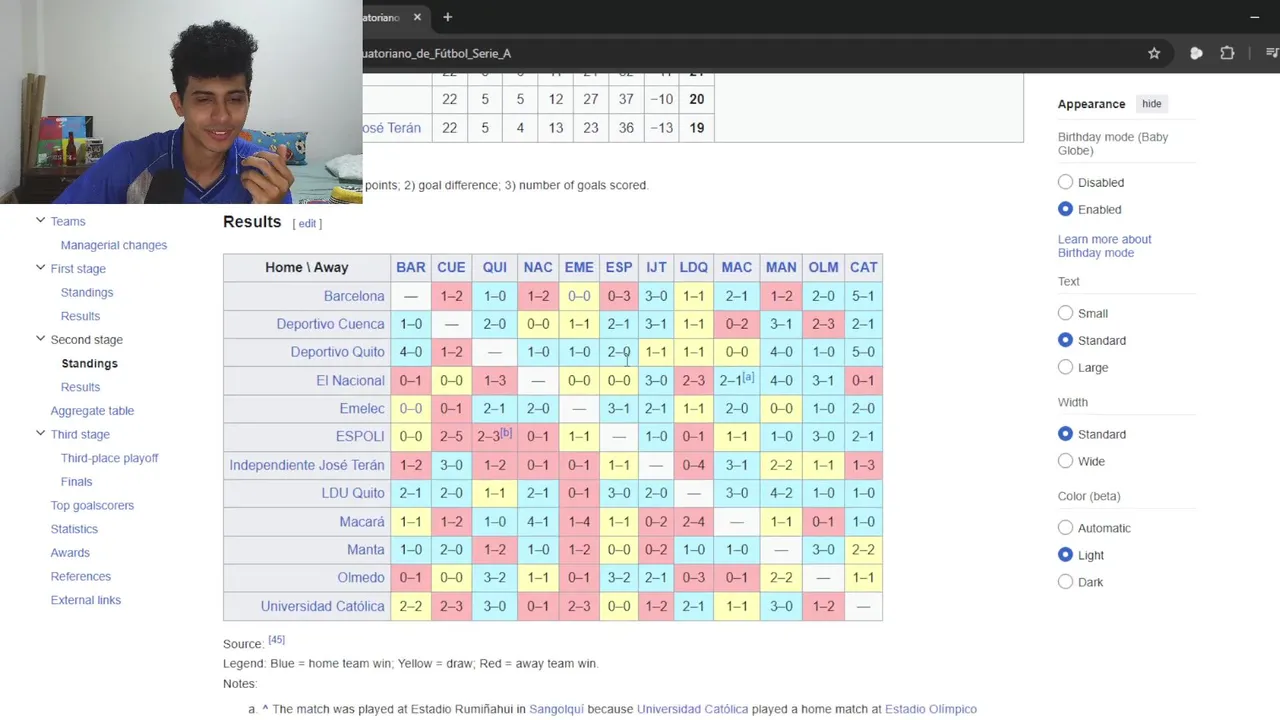Jump to Top goalscorers section

pyautogui.click(x=92, y=506)
